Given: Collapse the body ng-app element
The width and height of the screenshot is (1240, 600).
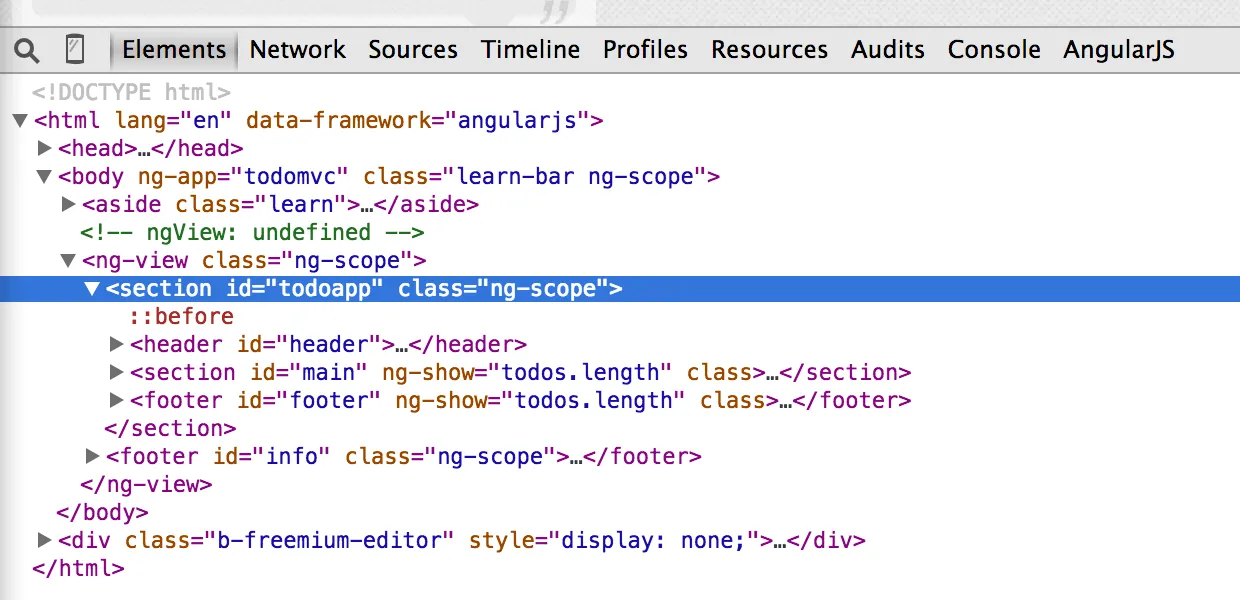Looking at the screenshot, I should coord(44,177).
